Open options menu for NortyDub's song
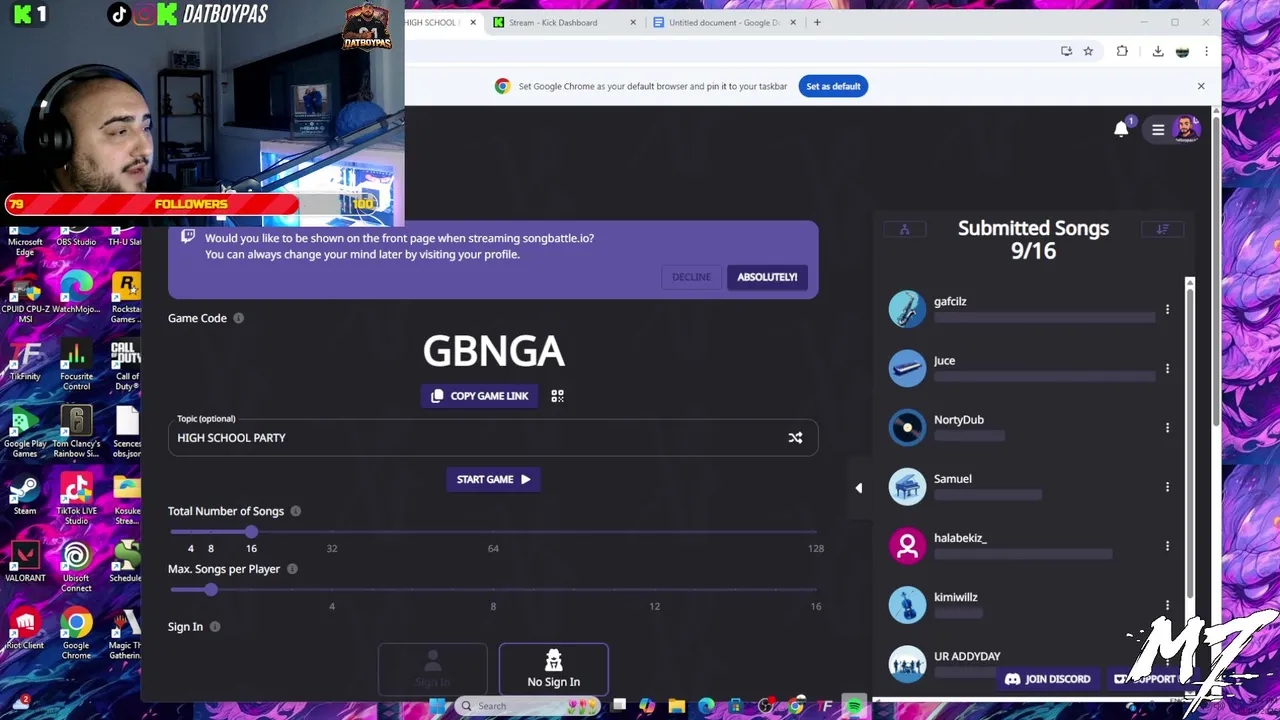This screenshot has width=1280, height=720. click(x=1167, y=428)
